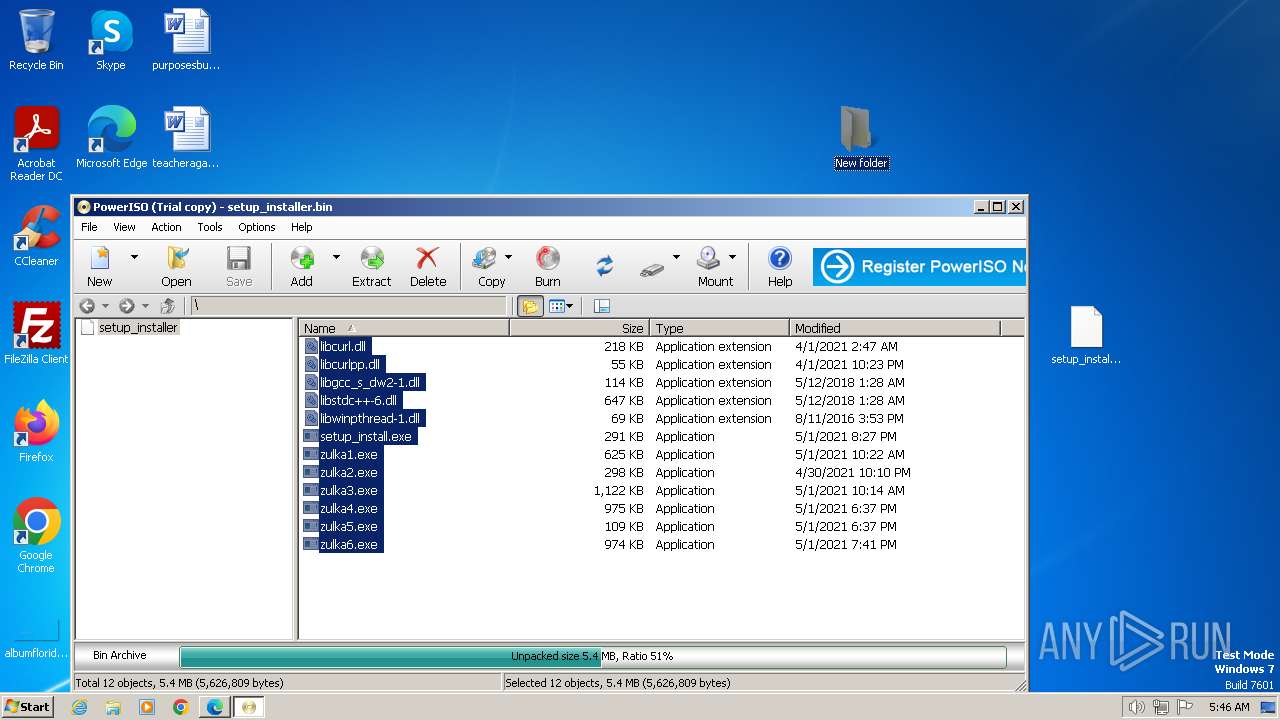
Task: Select the Recycle Bin desktop icon
Action: 36,40
